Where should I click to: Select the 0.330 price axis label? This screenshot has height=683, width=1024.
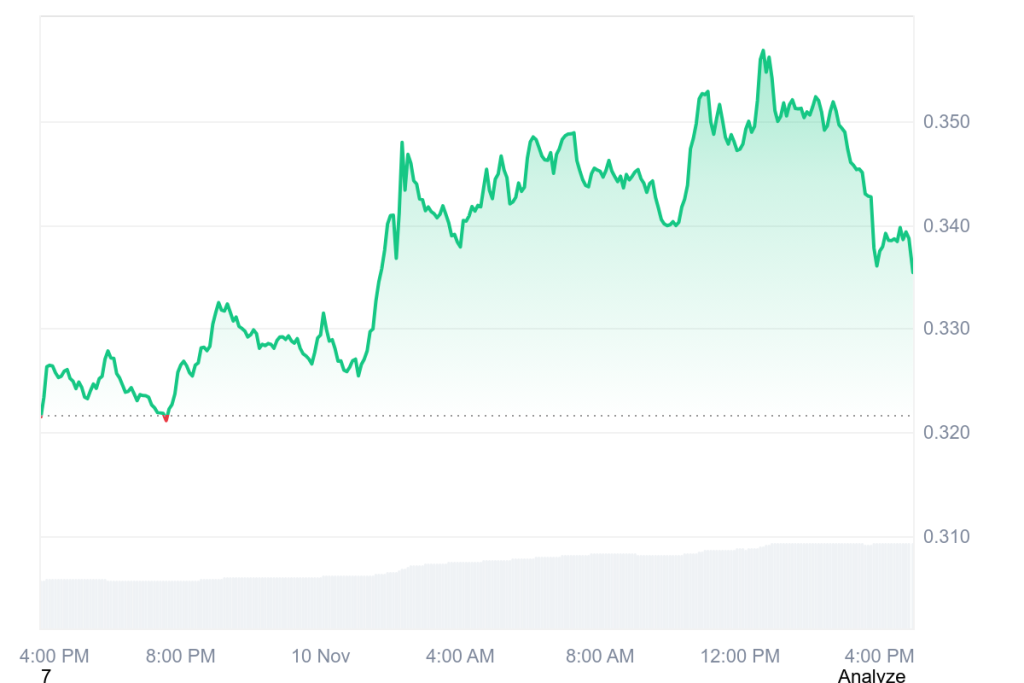pos(944,329)
